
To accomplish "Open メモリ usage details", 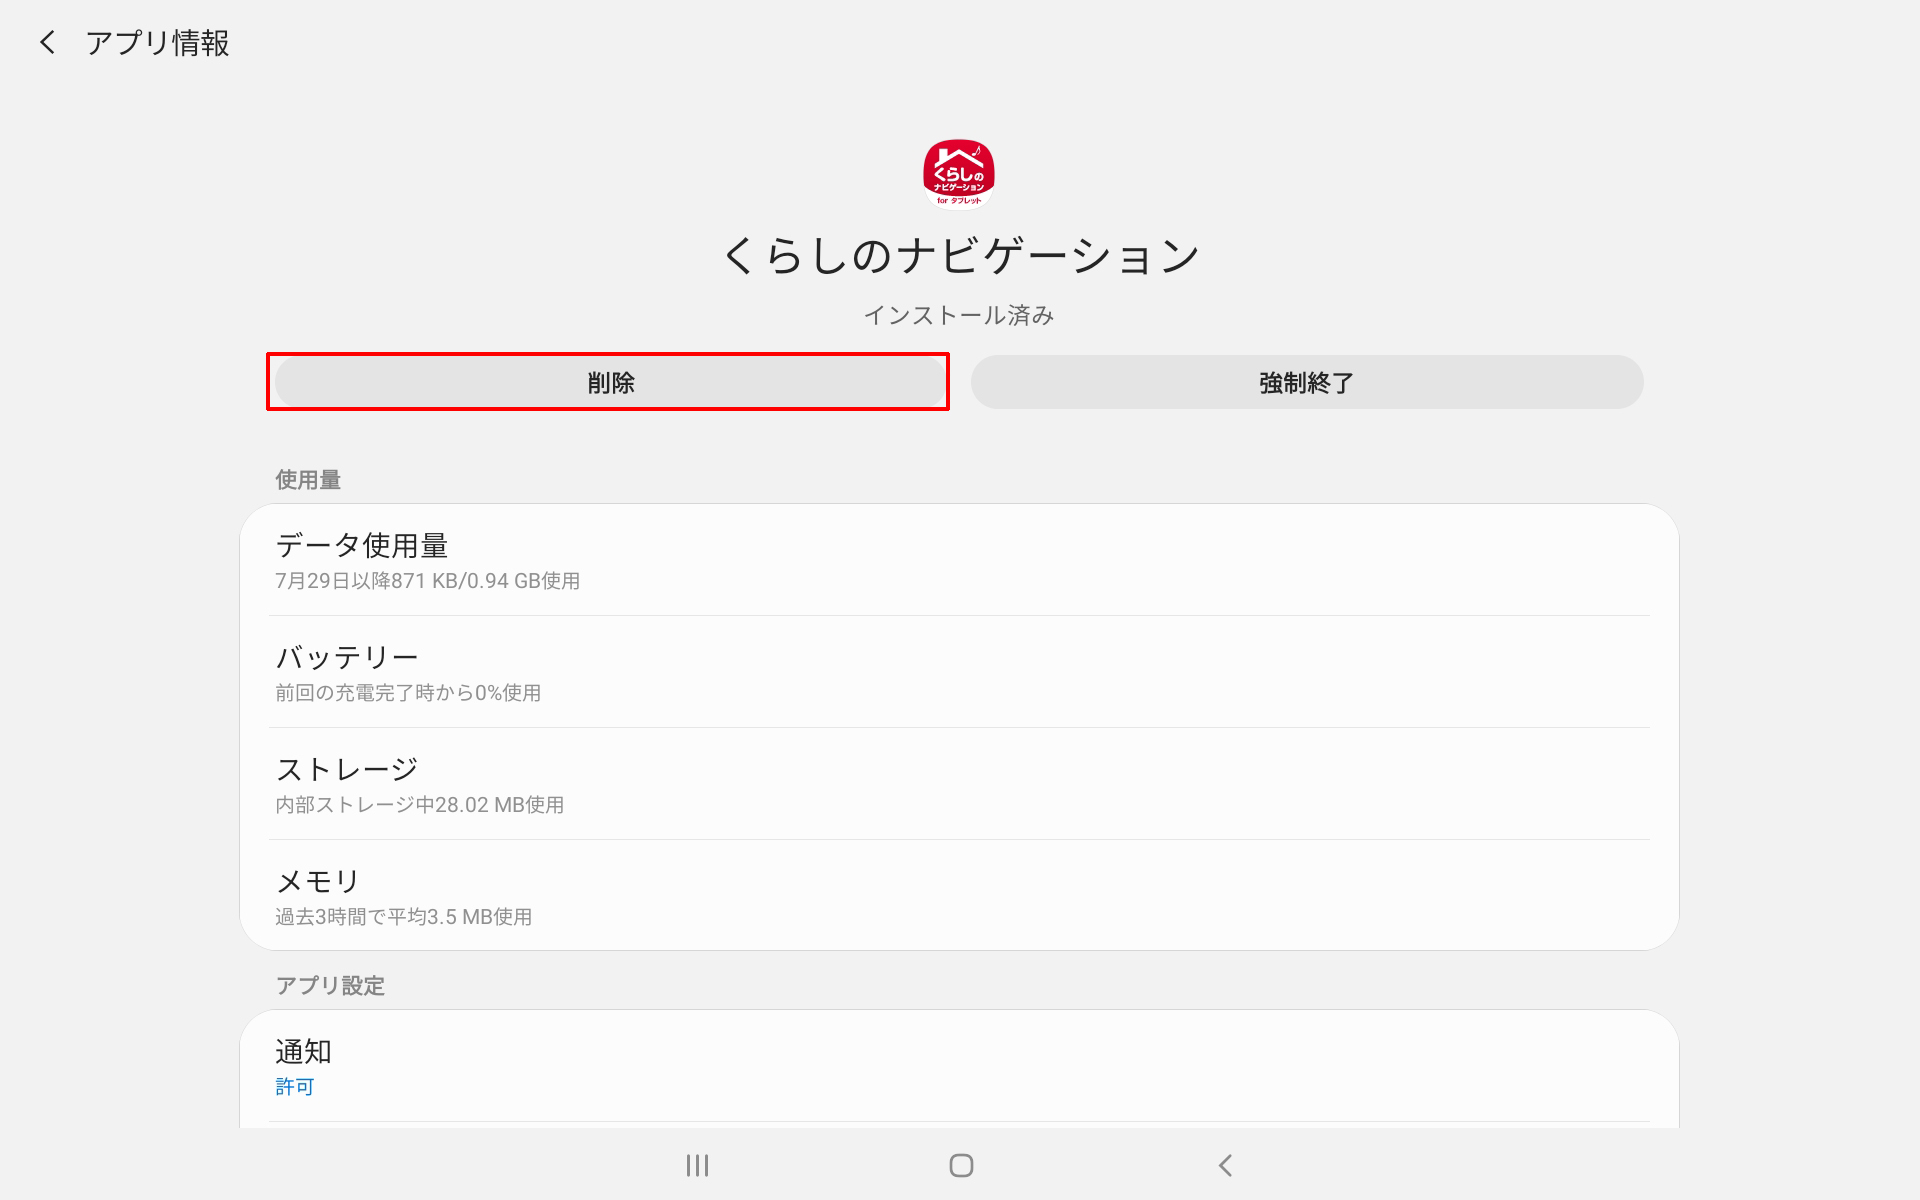I will (959, 896).
